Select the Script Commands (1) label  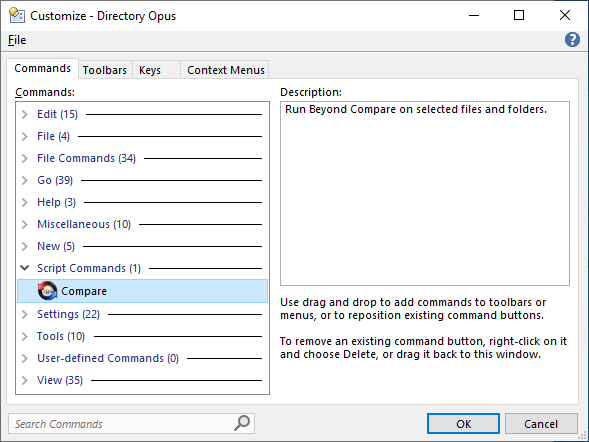click(x=89, y=268)
